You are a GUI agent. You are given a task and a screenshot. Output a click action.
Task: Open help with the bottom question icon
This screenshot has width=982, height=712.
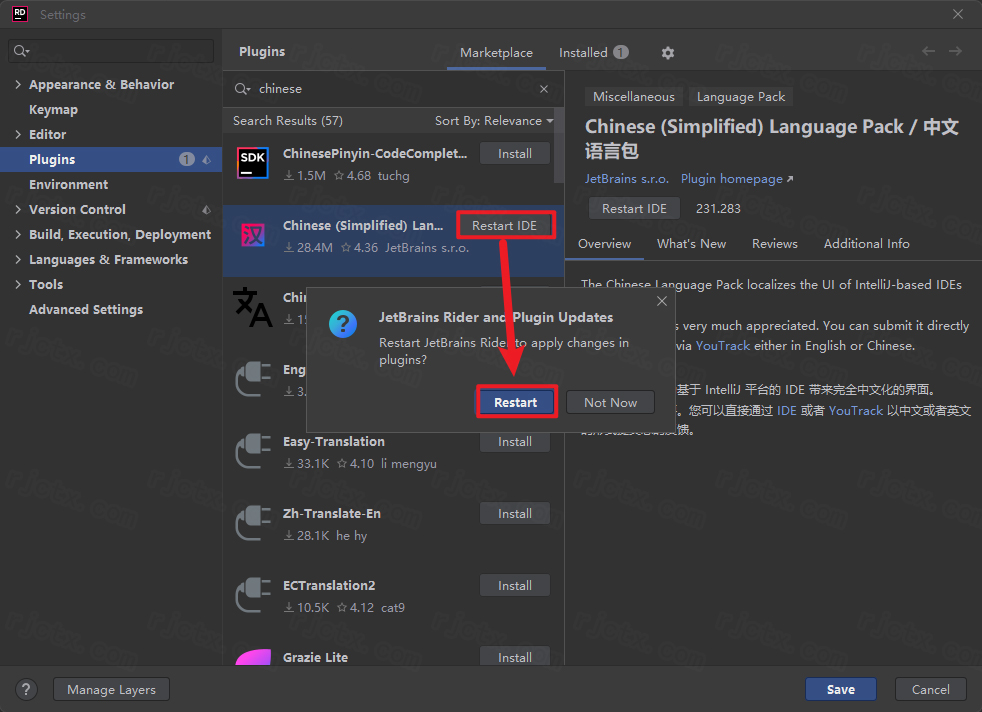click(26, 689)
